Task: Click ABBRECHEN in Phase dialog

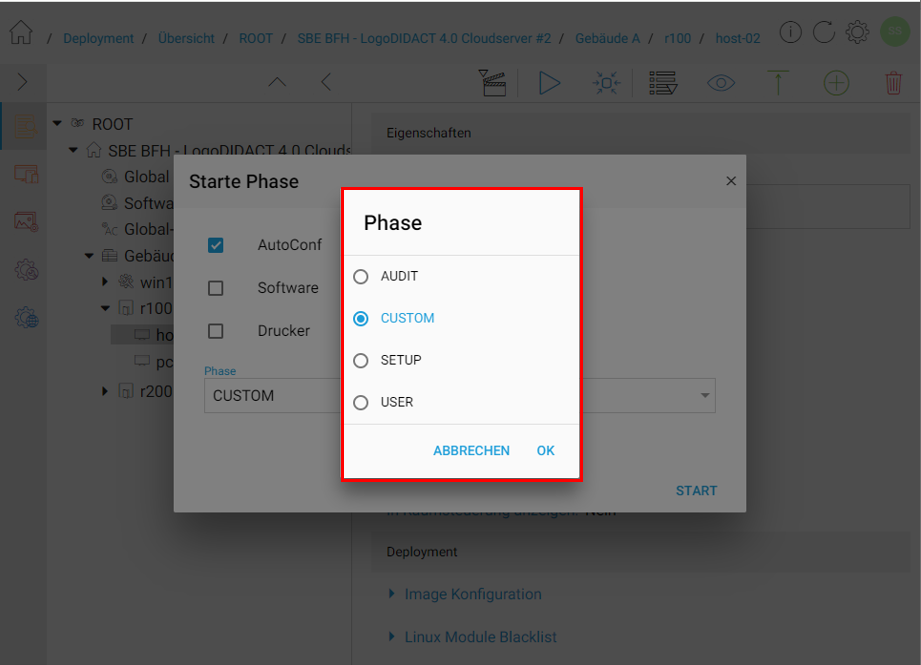Action: pyautogui.click(x=471, y=451)
